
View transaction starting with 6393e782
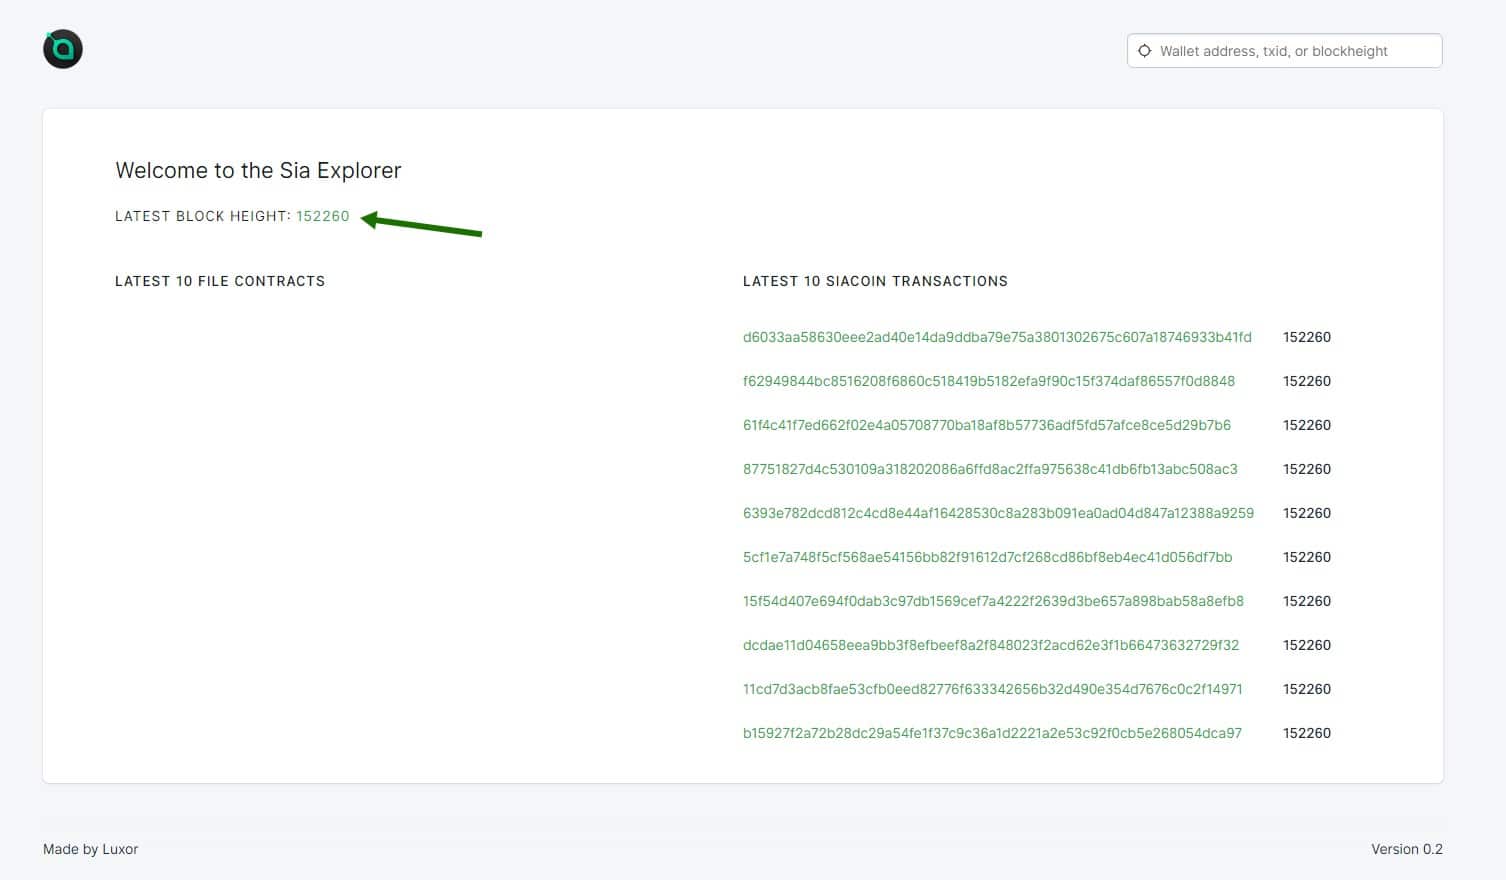click(998, 513)
